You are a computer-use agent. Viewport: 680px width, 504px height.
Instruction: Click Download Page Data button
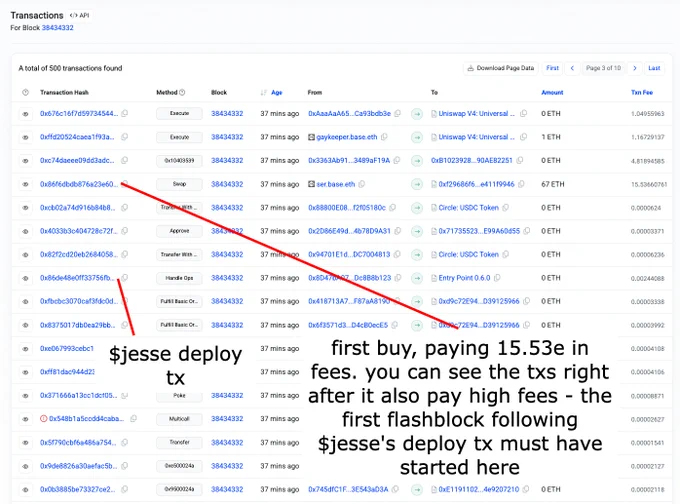(500, 68)
